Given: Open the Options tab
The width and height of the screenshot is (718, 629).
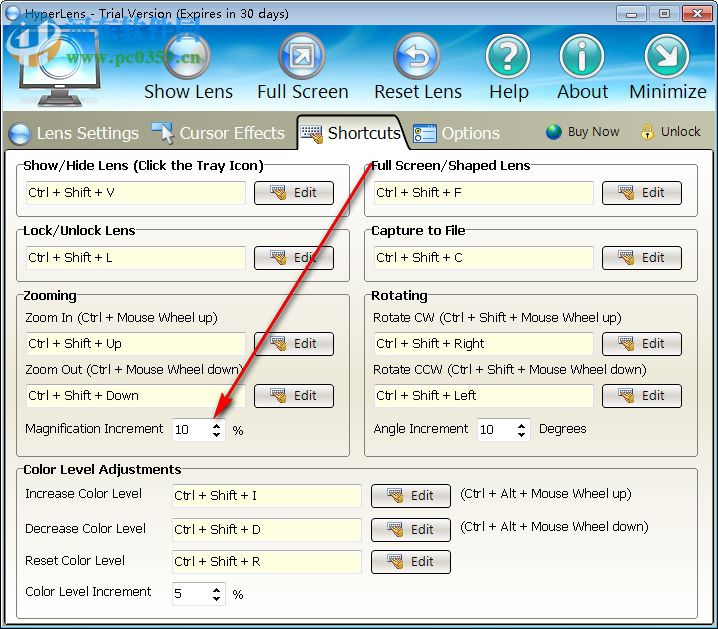Looking at the screenshot, I should click(456, 133).
